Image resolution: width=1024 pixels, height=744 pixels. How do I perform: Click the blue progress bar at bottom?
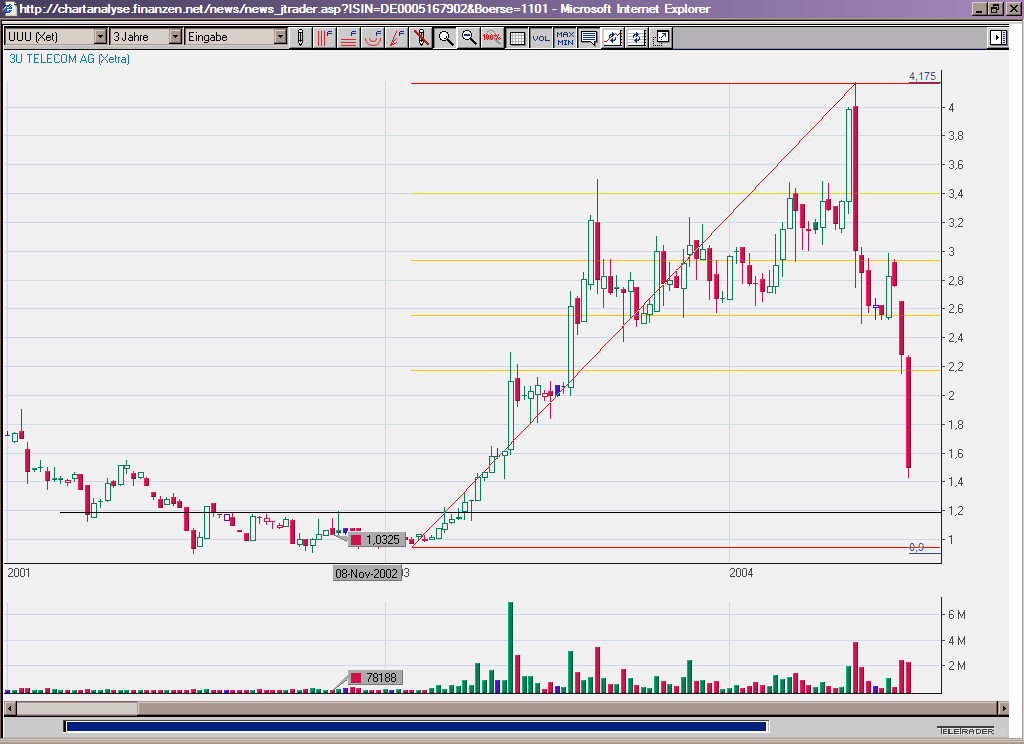click(x=416, y=726)
